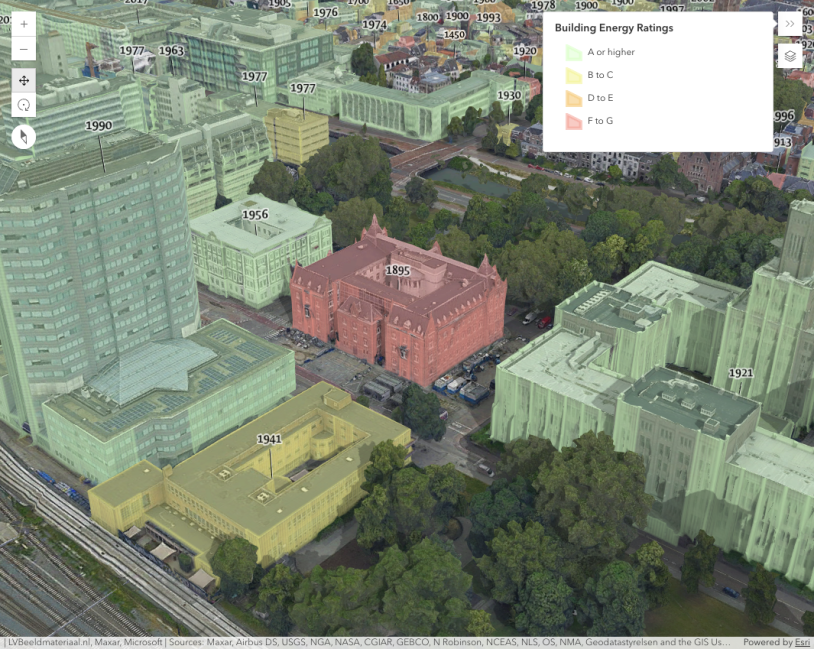The image size is (814, 649).
Task: Activate the pan navigation tool
Action: [x=24, y=80]
